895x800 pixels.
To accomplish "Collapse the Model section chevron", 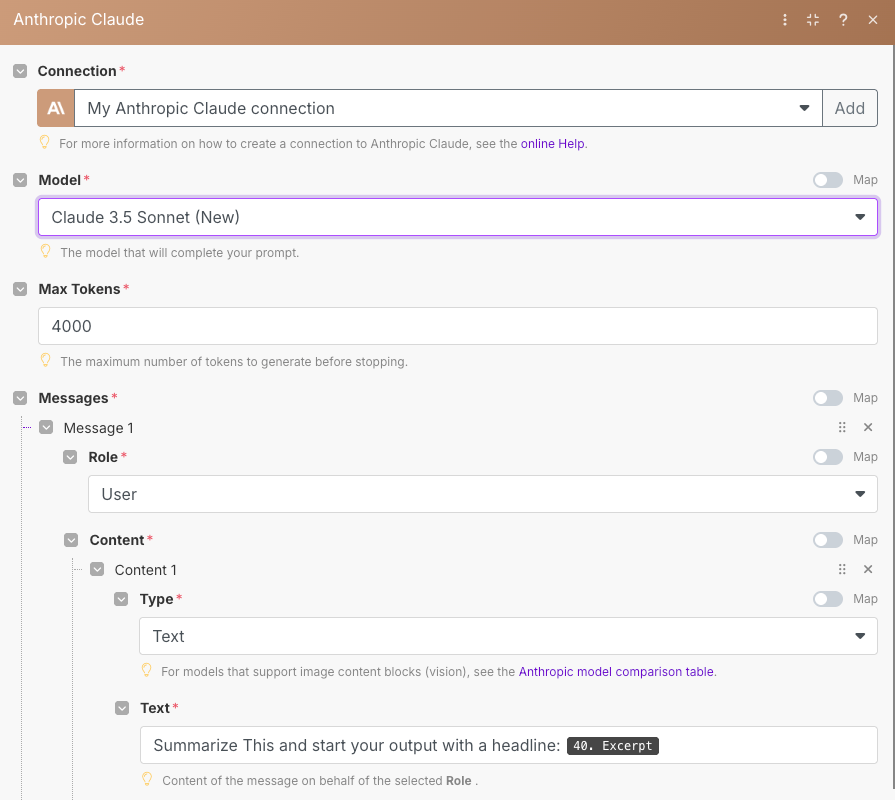I will (x=20, y=180).
